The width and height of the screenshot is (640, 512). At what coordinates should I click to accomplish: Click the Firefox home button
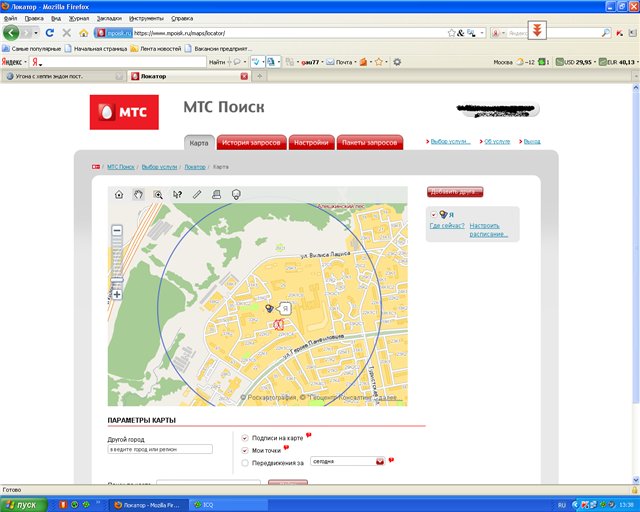point(84,33)
